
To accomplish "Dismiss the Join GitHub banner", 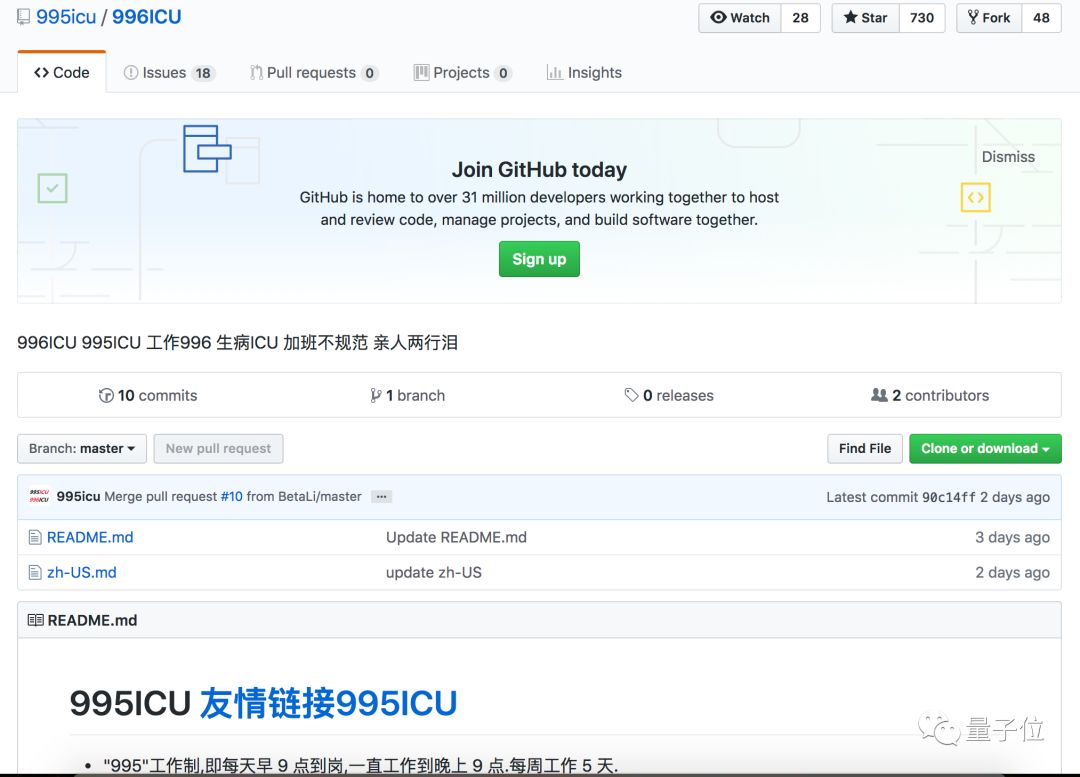I will [1008, 157].
